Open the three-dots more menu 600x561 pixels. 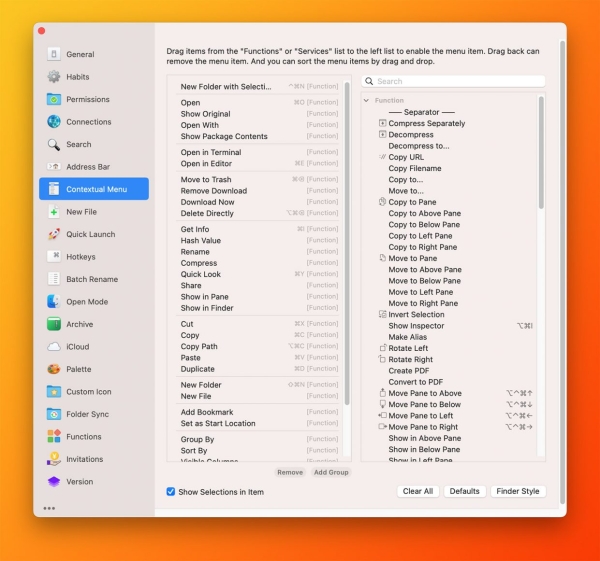click(49, 509)
